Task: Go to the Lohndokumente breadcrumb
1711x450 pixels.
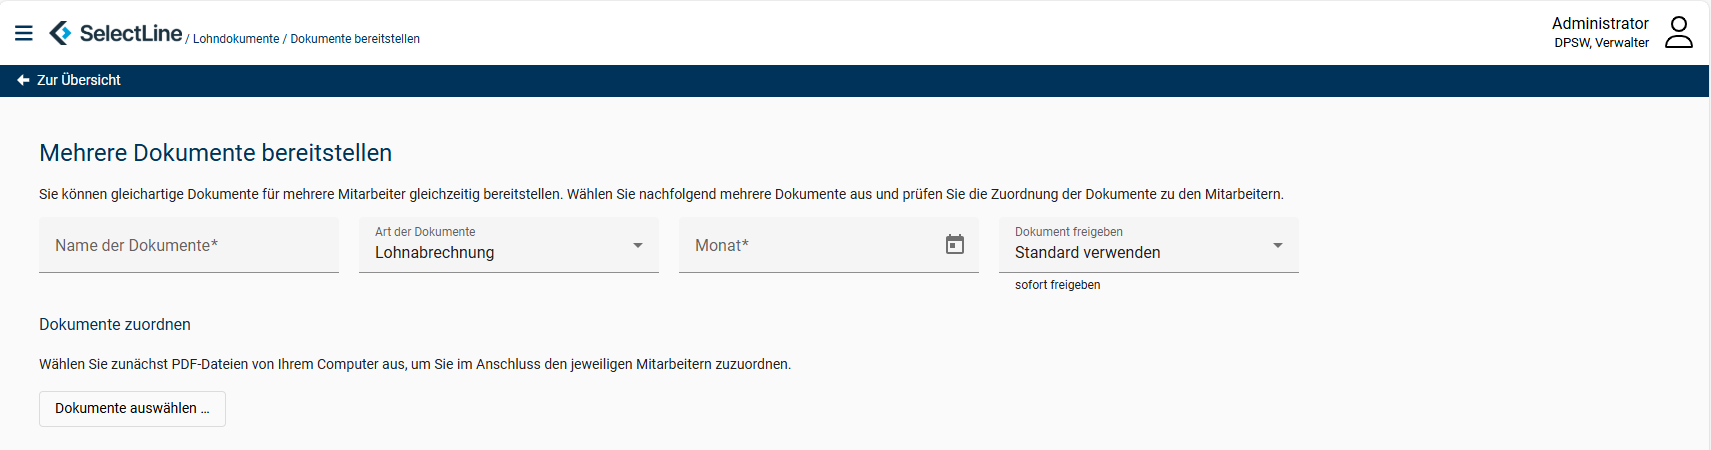Action: [236, 39]
